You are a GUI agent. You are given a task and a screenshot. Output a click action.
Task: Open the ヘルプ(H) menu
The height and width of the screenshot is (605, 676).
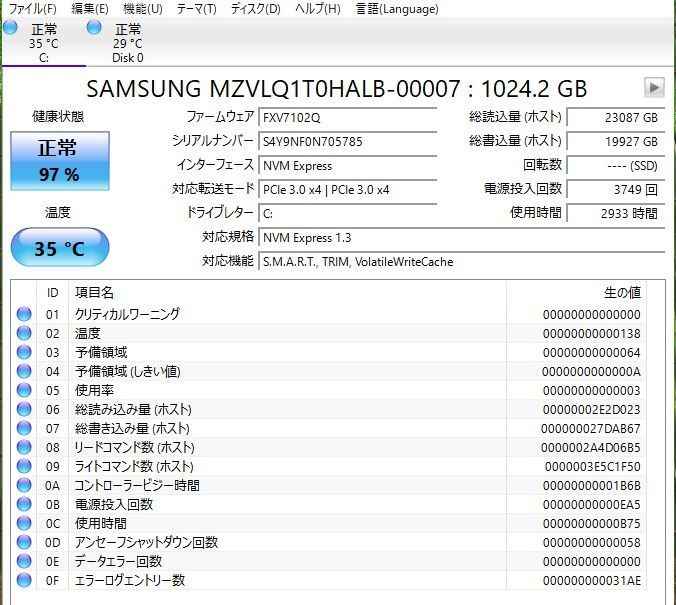tap(318, 9)
